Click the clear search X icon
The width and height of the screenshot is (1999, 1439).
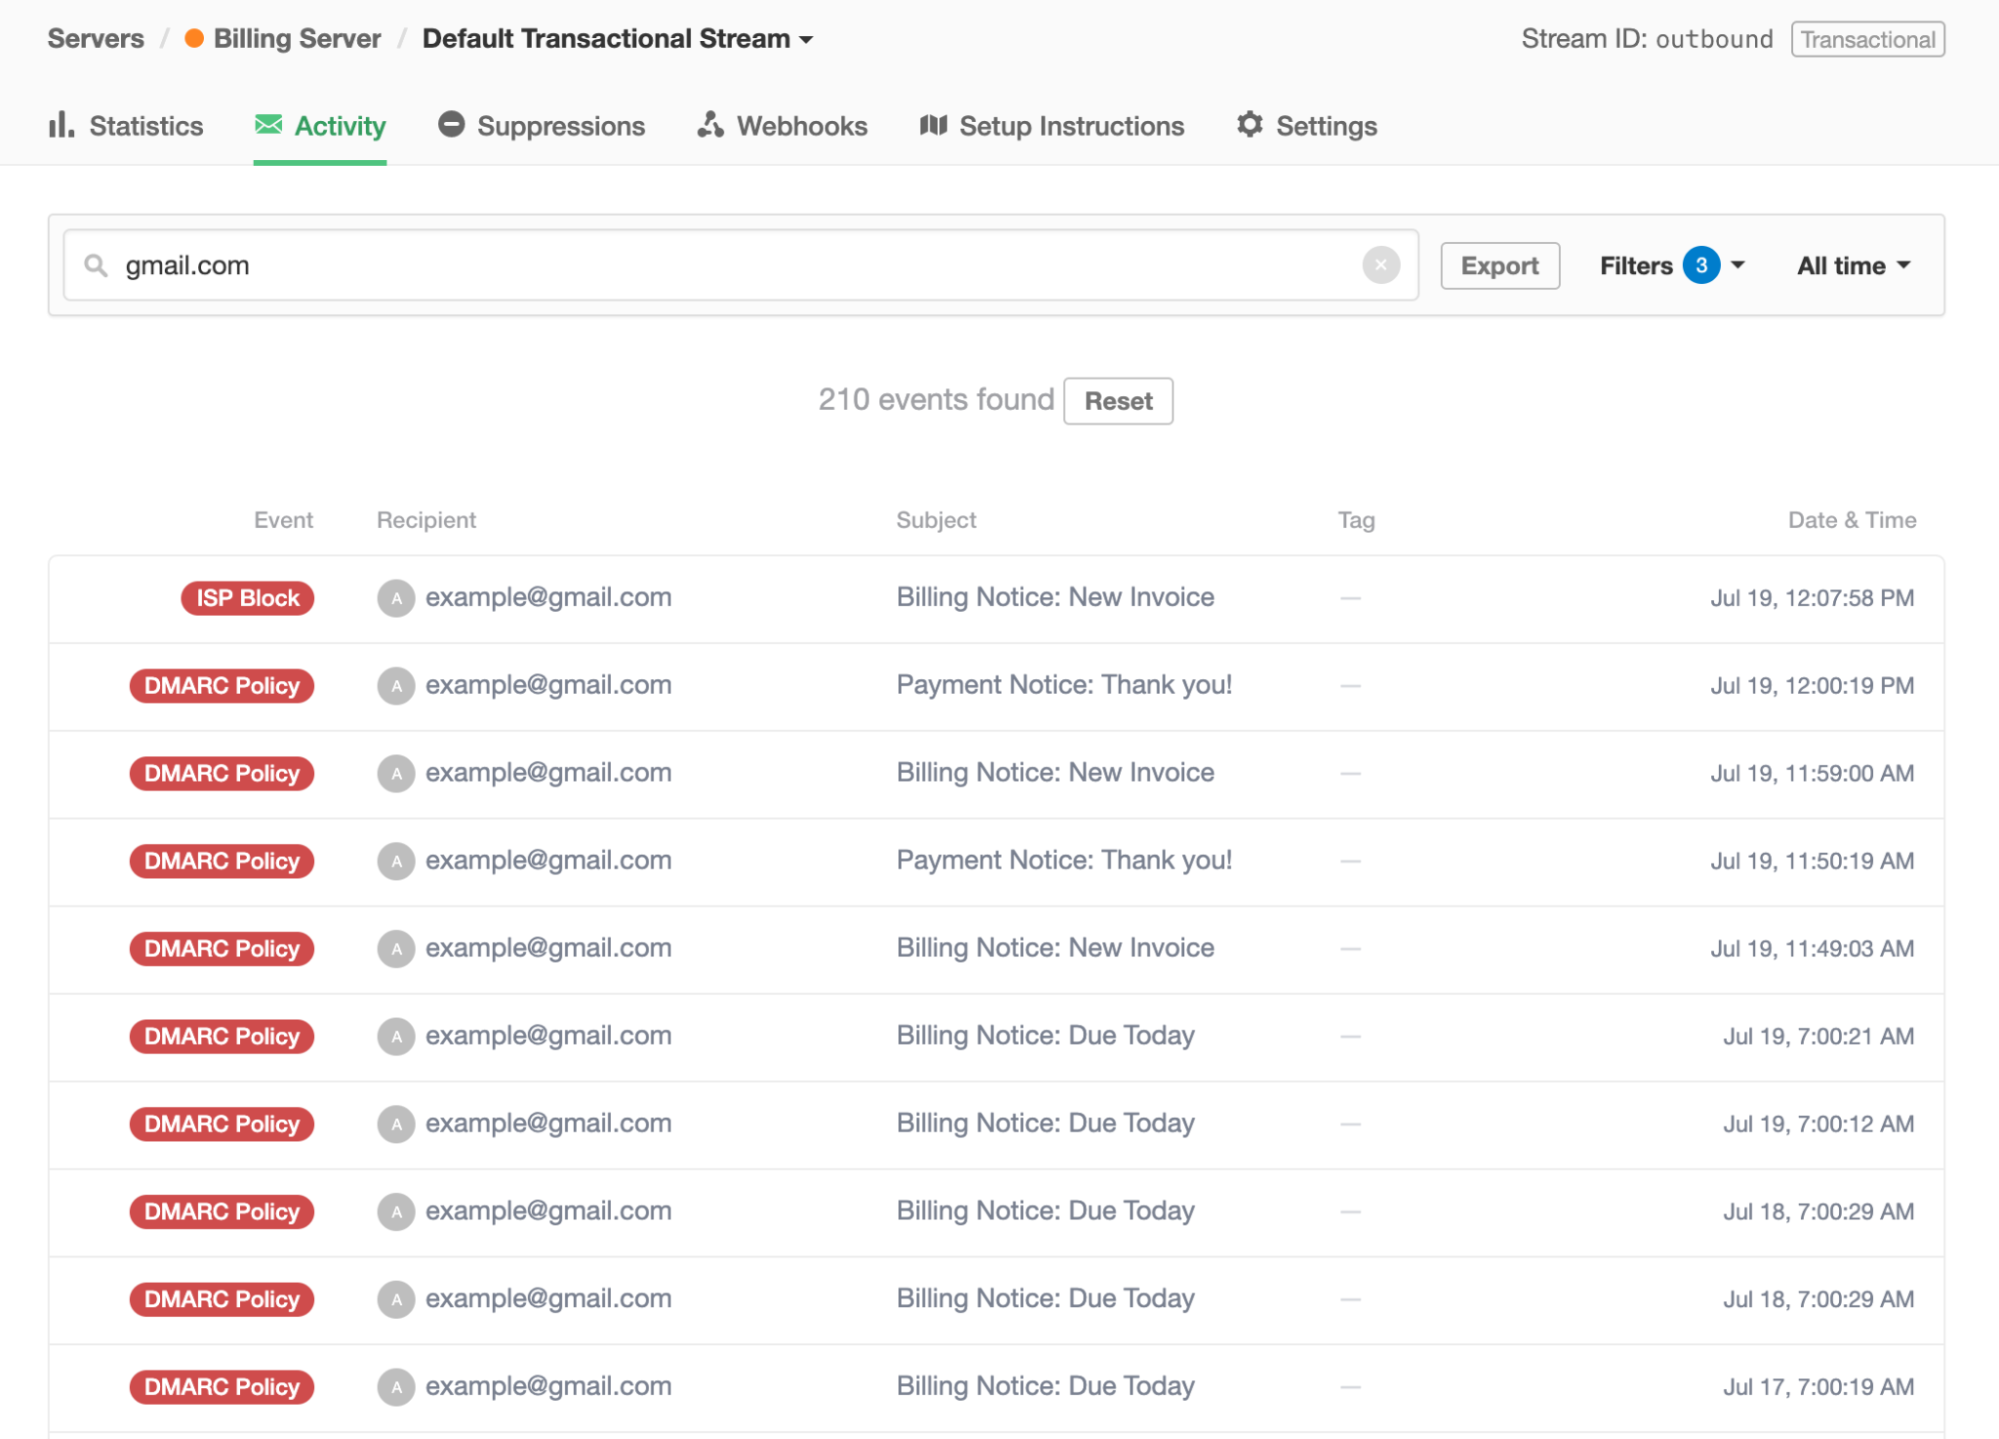(x=1381, y=264)
